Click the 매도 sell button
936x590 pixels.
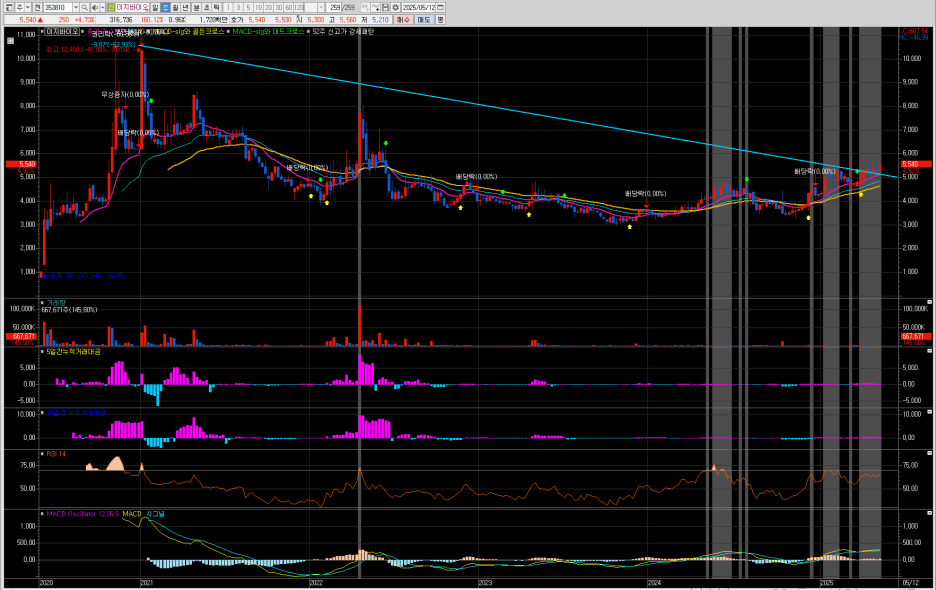pyautogui.click(x=424, y=20)
